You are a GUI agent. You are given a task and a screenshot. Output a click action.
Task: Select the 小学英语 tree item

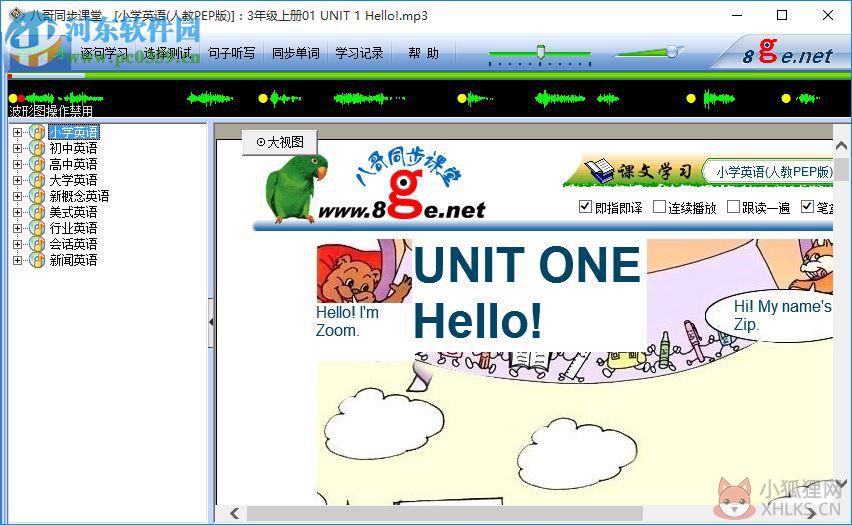[74, 132]
